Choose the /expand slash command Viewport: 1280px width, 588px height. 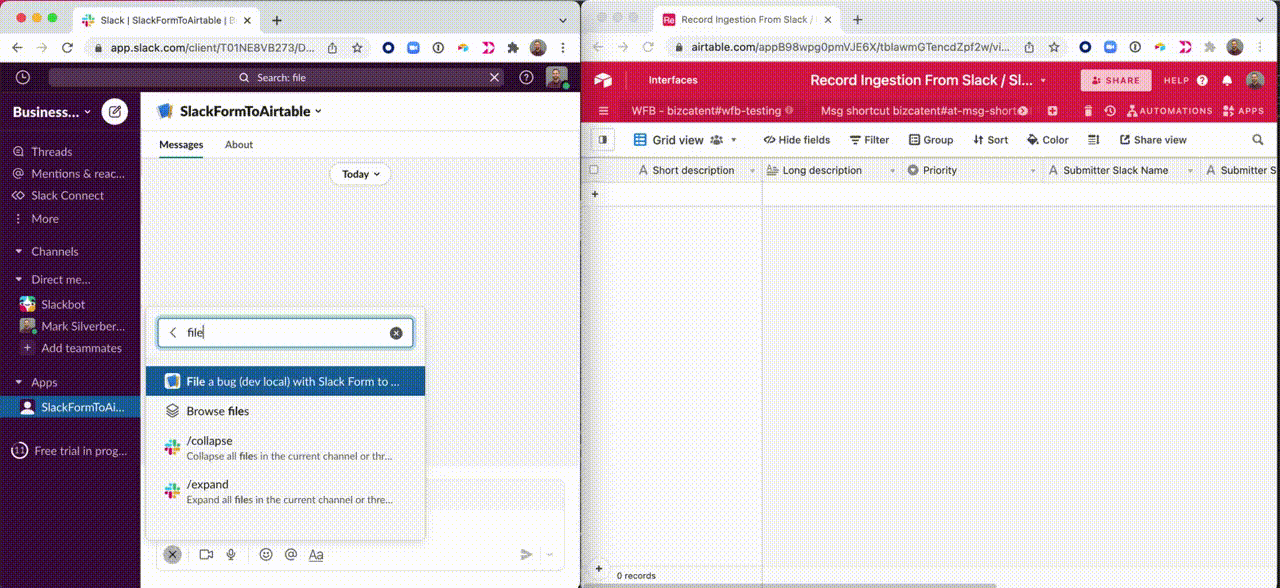click(285, 492)
